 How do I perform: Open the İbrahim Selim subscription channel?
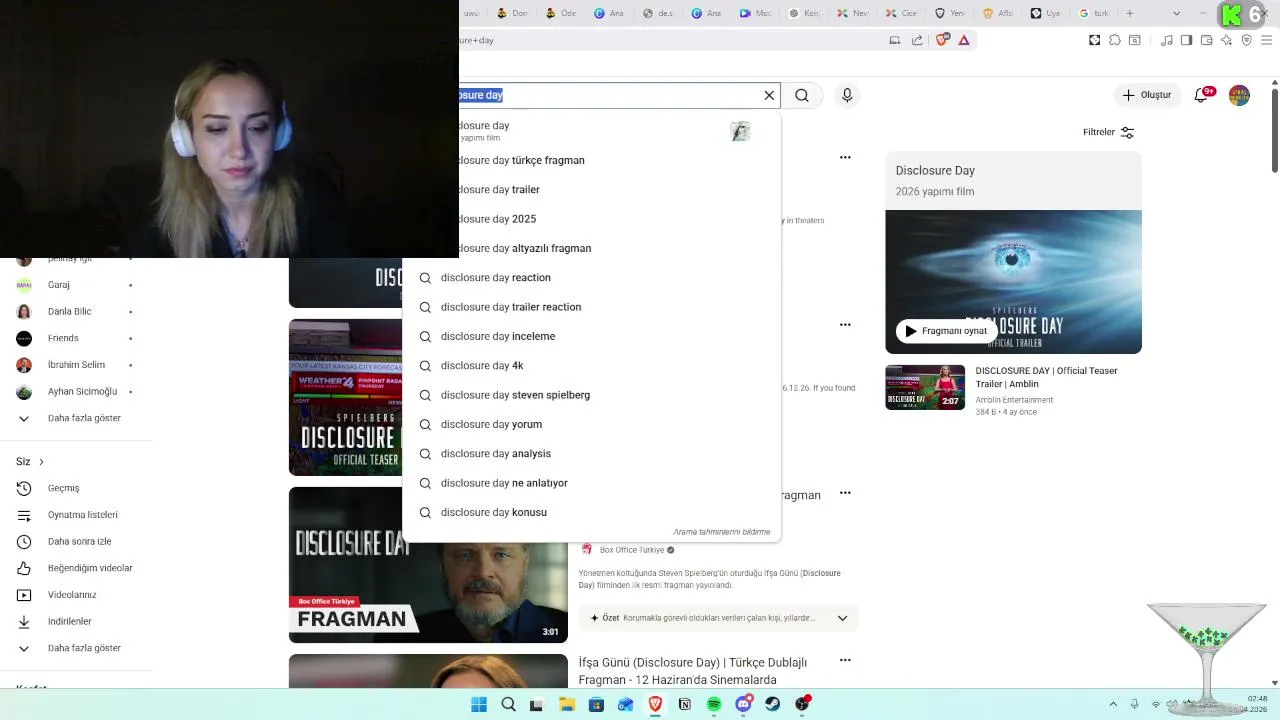[x=75, y=365]
